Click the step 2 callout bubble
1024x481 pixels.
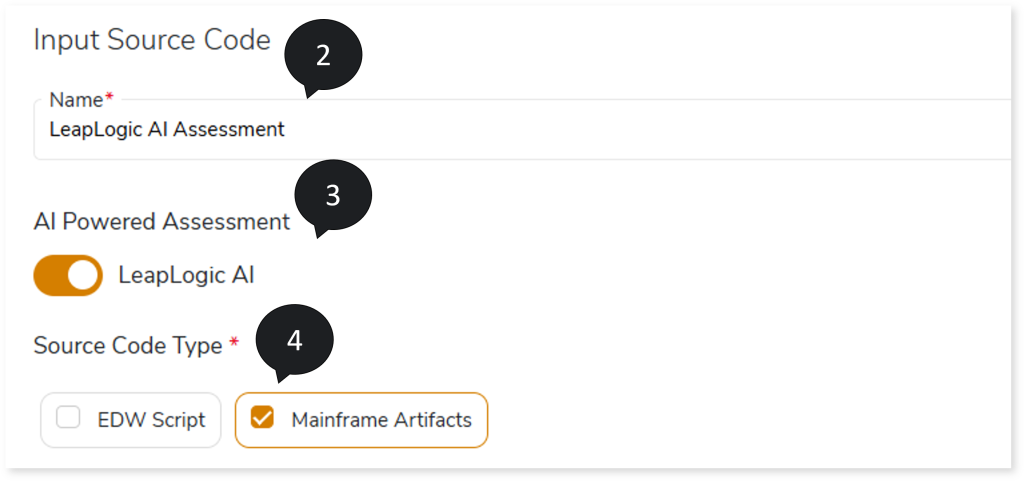point(323,57)
